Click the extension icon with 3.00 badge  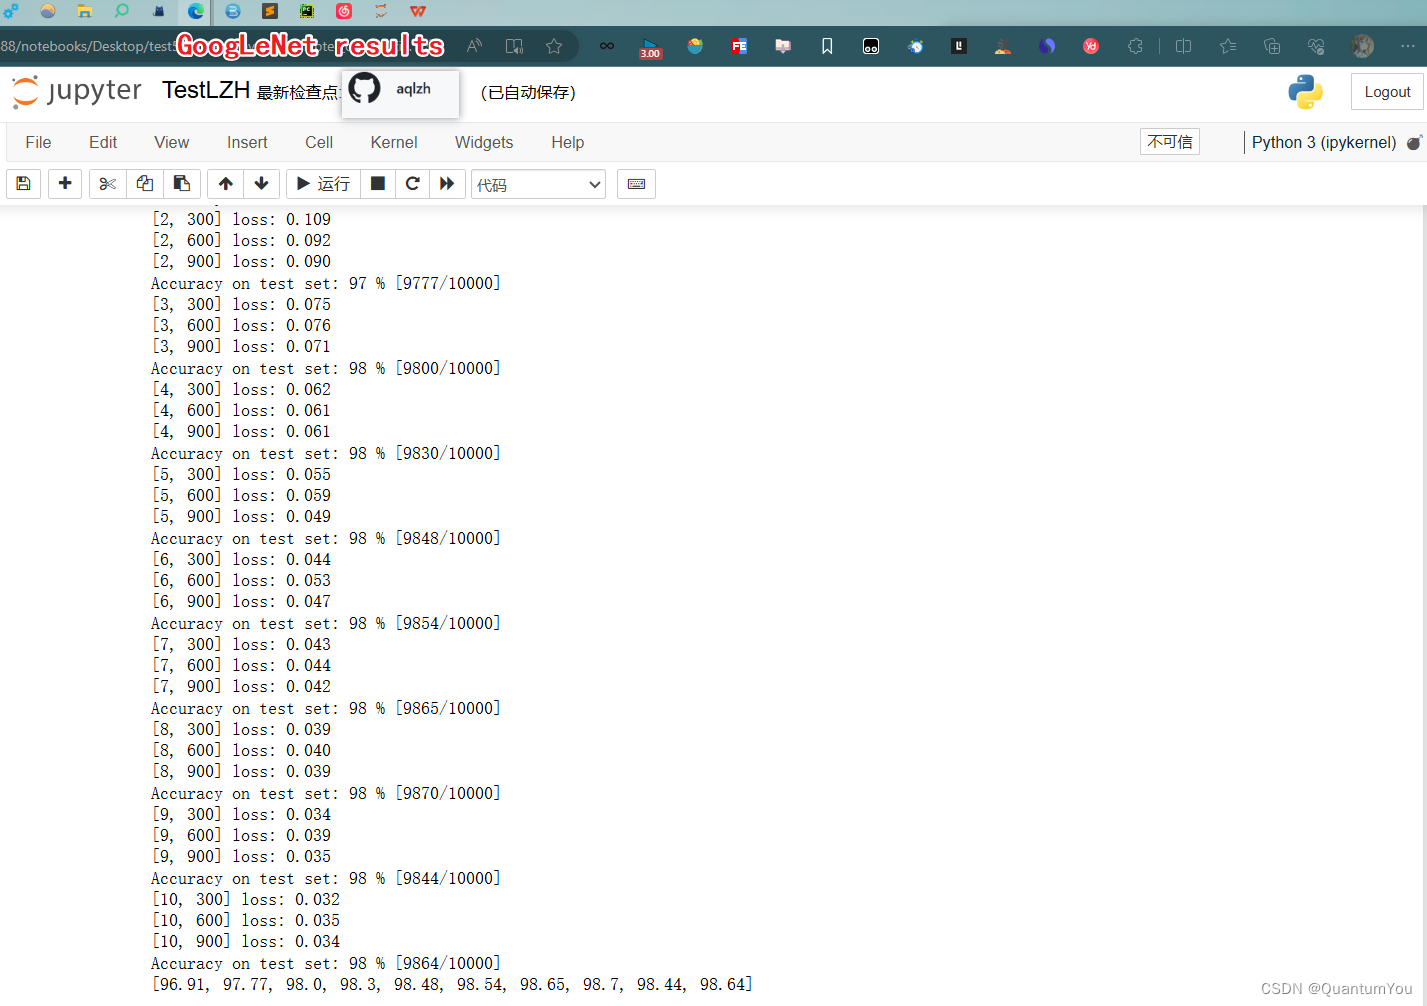(x=650, y=47)
